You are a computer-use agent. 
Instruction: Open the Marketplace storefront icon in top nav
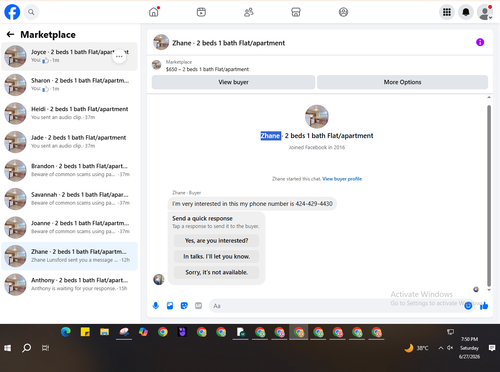[296, 12]
